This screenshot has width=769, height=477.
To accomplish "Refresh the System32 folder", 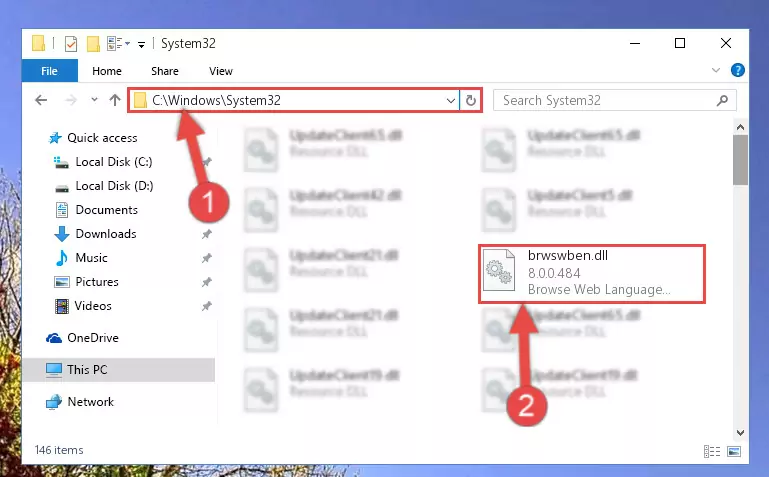I will (x=470, y=100).
